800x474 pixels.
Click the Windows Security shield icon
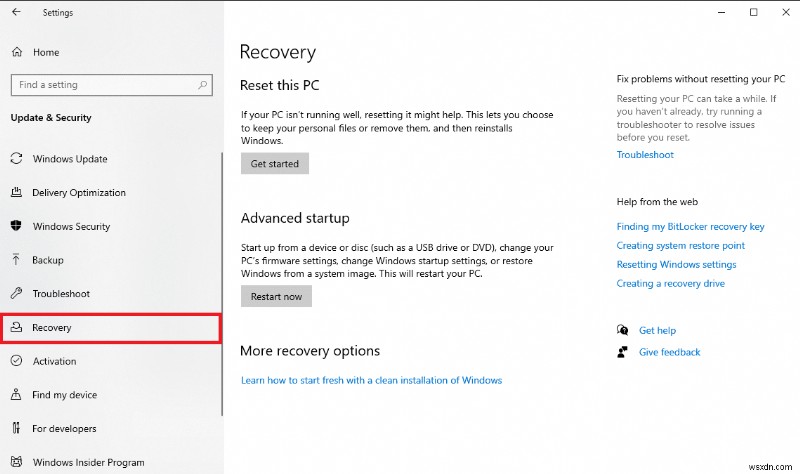16,226
